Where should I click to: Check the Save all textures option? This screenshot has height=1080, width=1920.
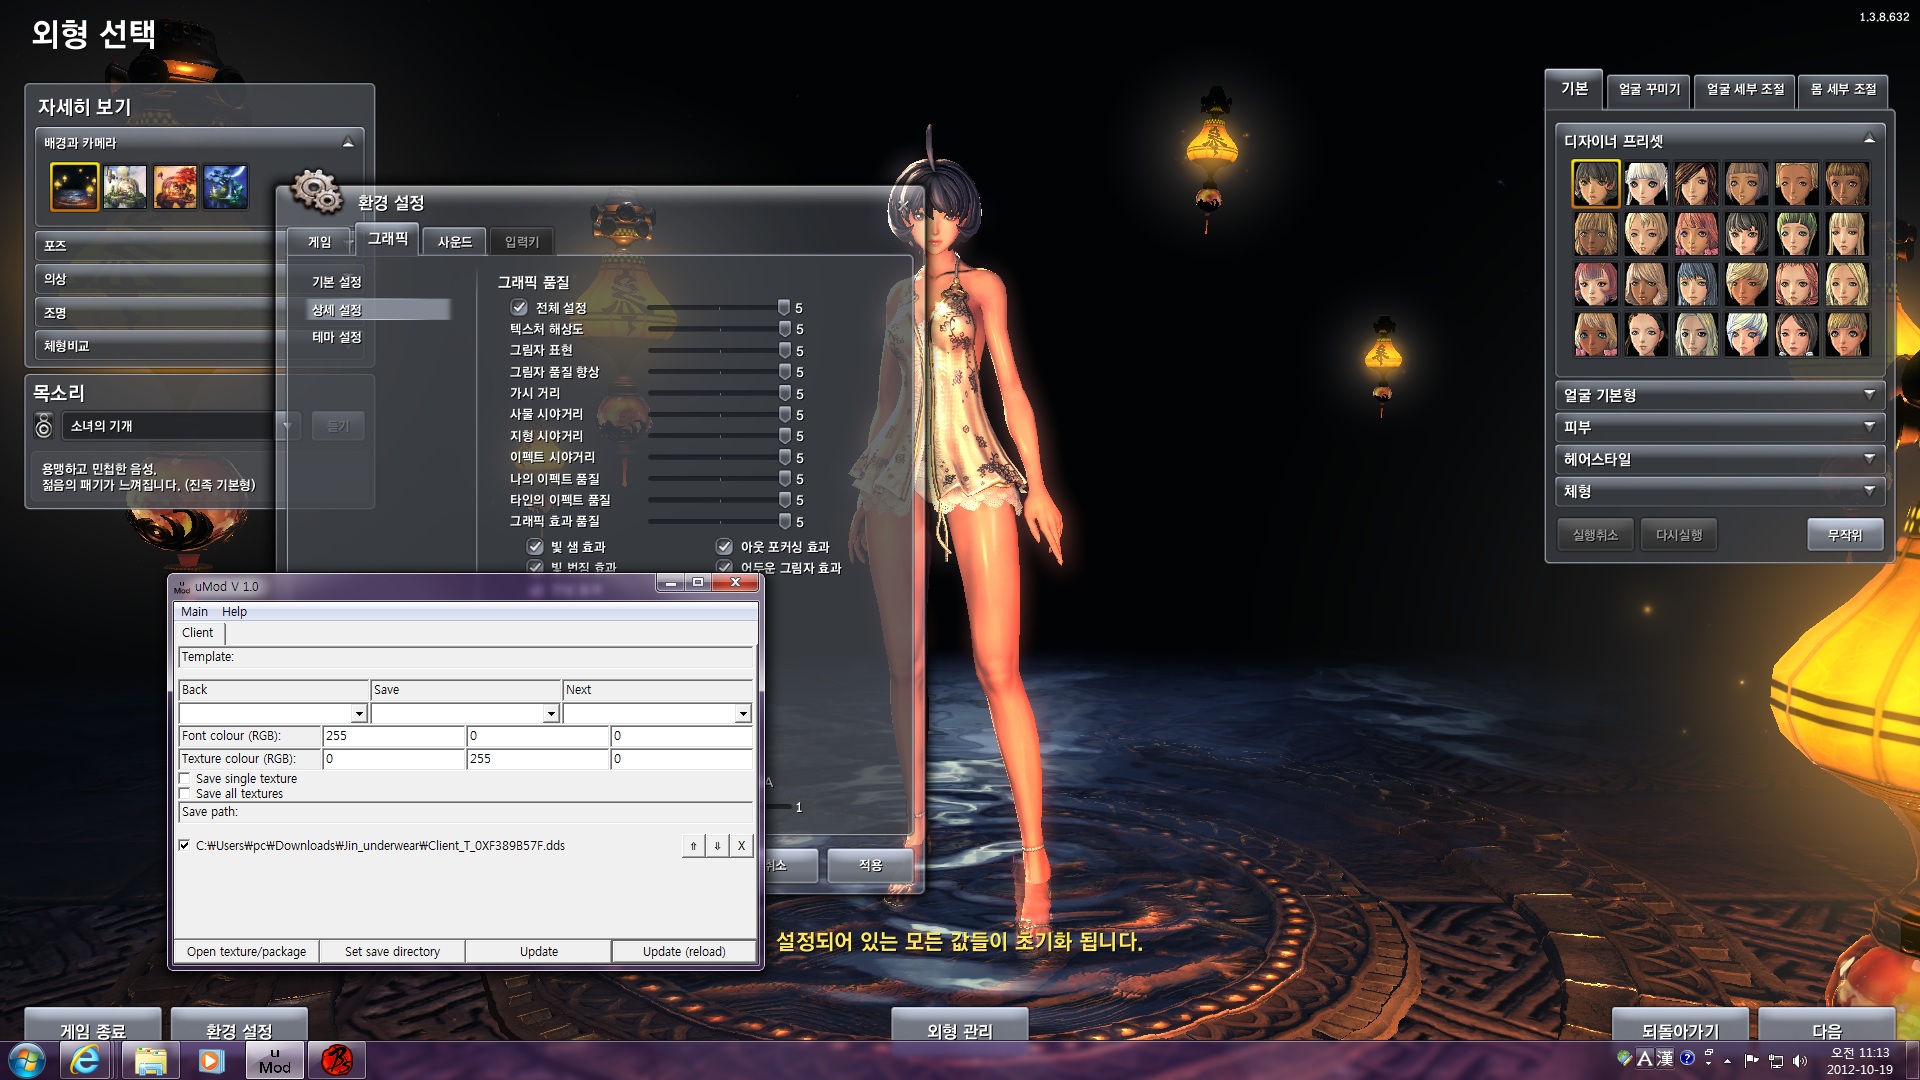(185, 794)
